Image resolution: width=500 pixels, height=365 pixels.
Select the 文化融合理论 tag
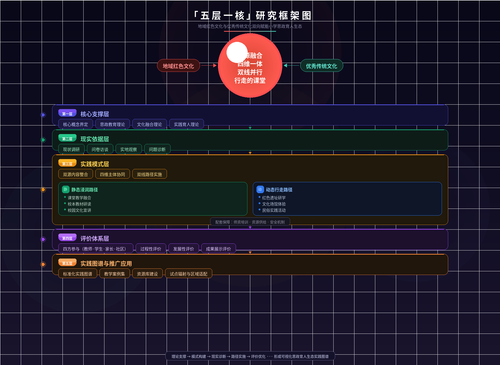point(149,124)
